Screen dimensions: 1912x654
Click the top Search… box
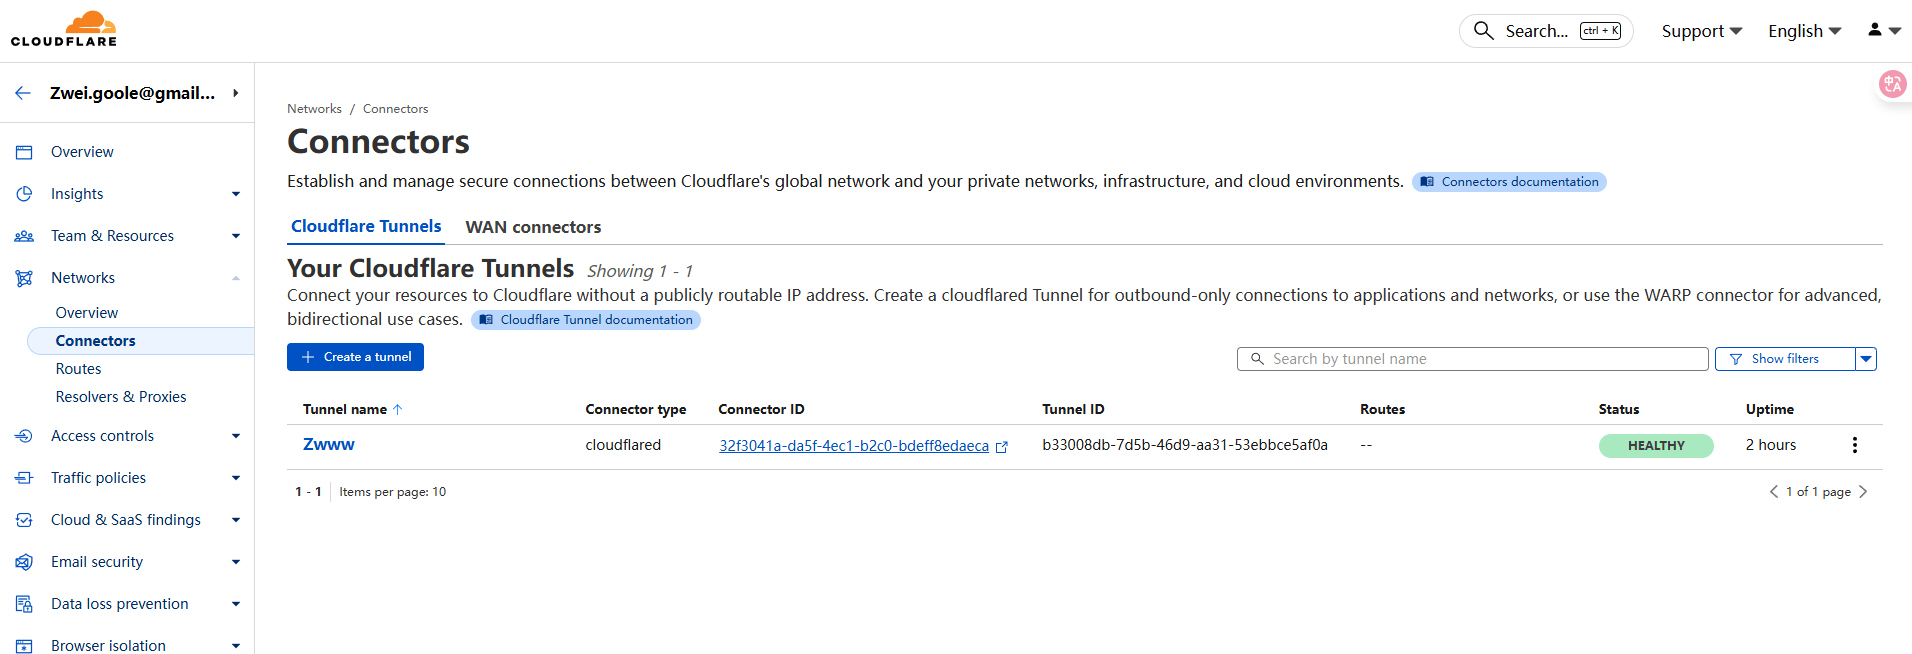pos(1546,31)
